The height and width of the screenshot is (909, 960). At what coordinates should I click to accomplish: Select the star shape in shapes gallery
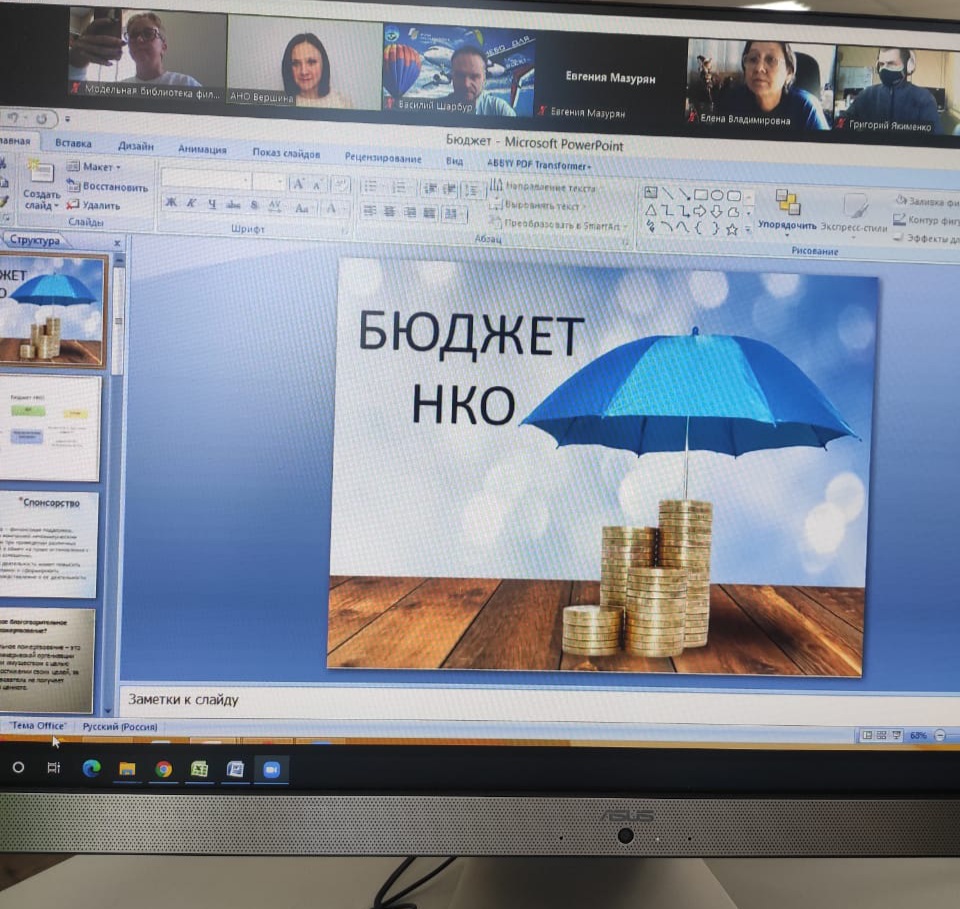(732, 229)
